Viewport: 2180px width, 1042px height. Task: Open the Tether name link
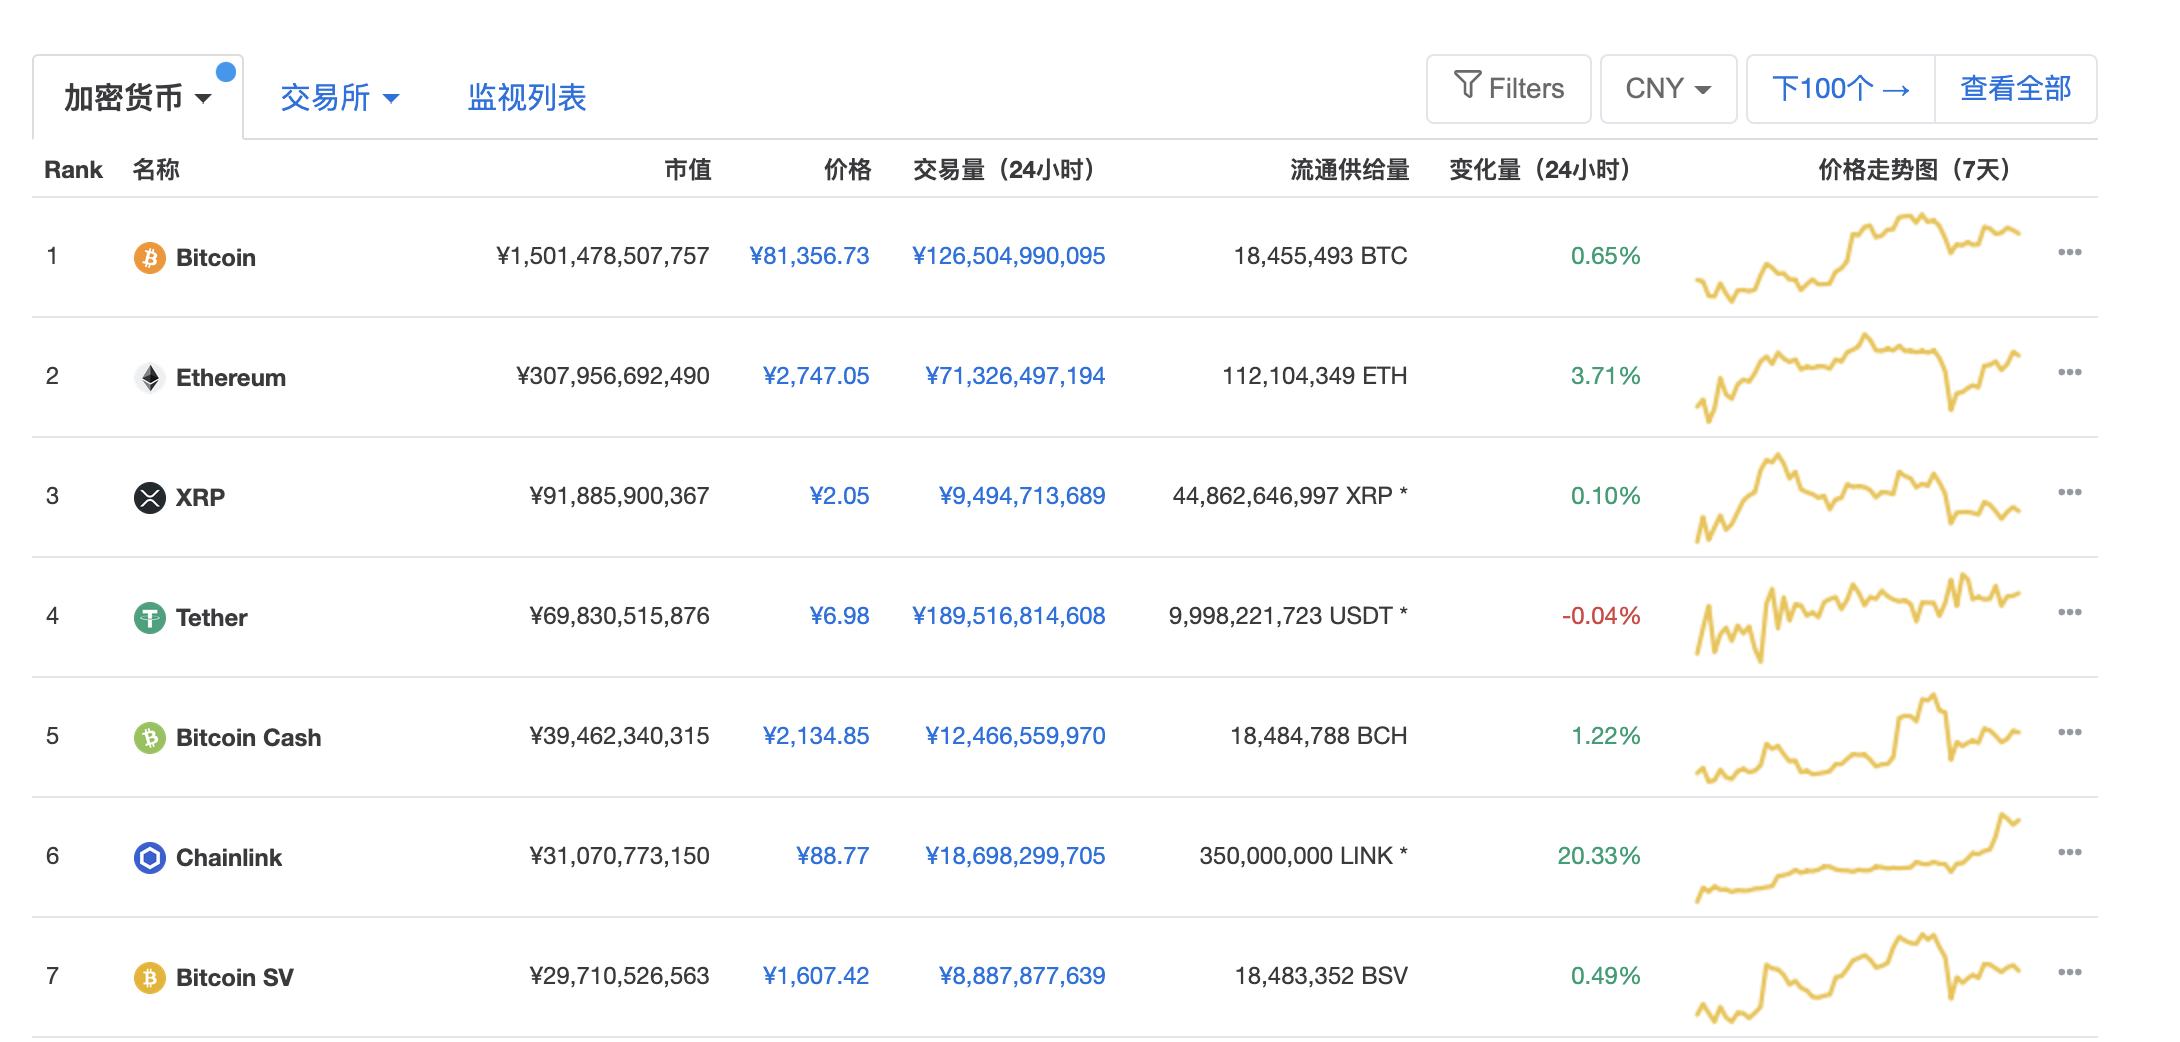click(211, 618)
